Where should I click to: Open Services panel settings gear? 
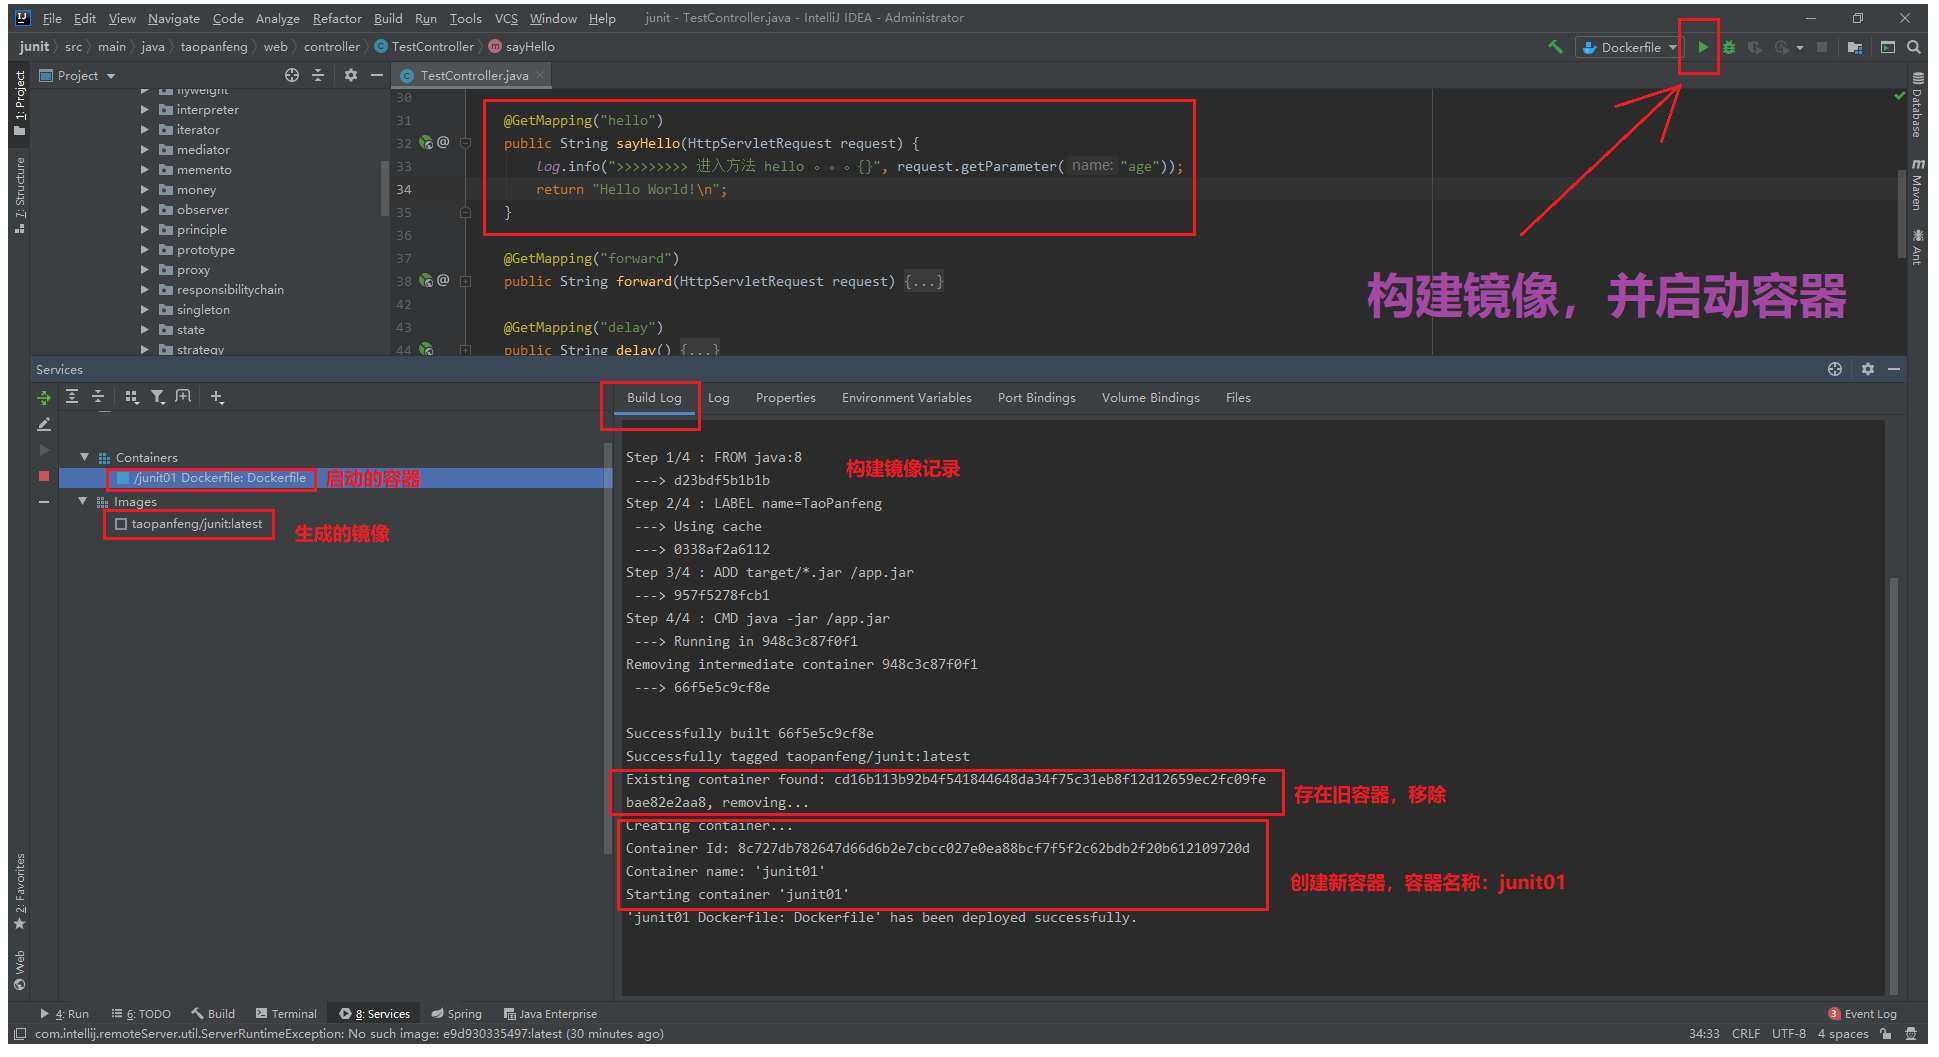(1868, 369)
